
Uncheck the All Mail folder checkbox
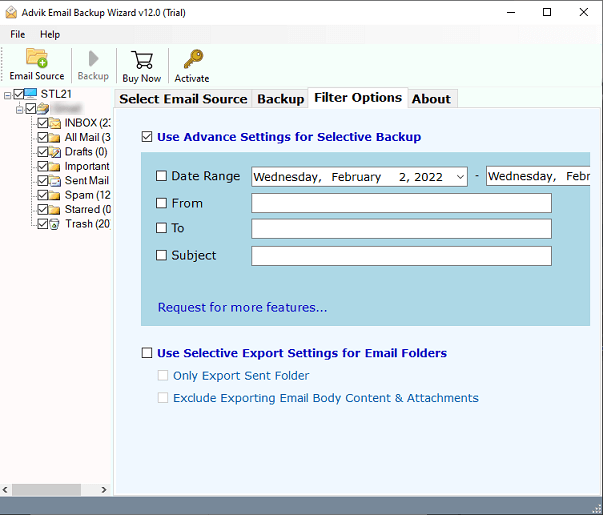point(43,137)
